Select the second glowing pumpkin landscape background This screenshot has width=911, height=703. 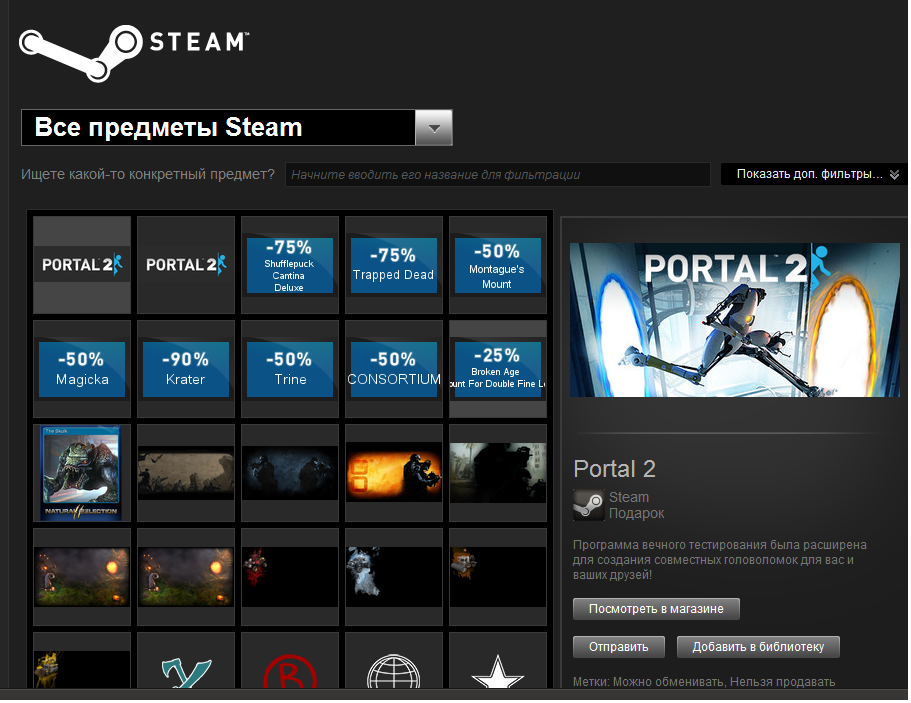[x=186, y=577]
